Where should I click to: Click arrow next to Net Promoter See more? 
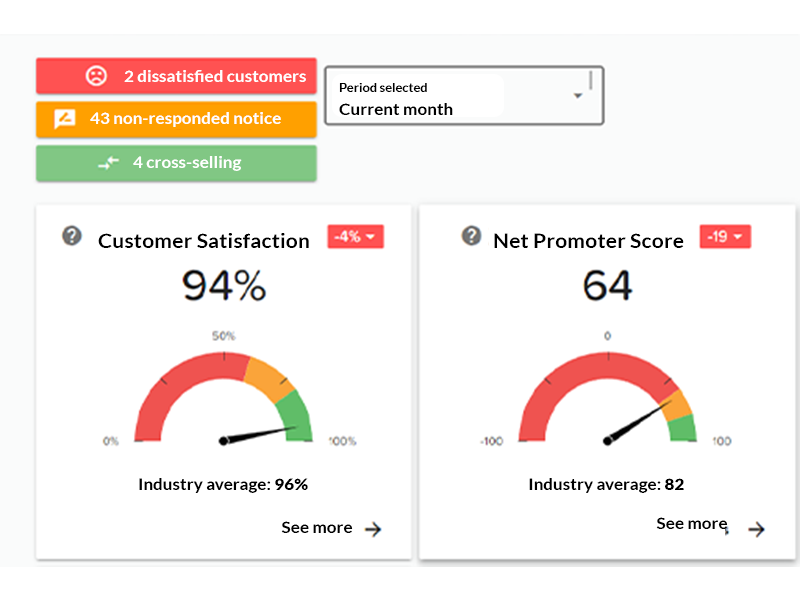(x=757, y=529)
